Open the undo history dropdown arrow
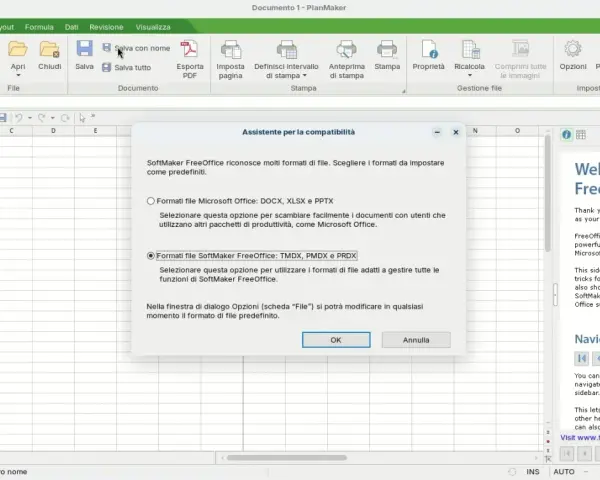This screenshot has width=600, height=480. coord(30,118)
